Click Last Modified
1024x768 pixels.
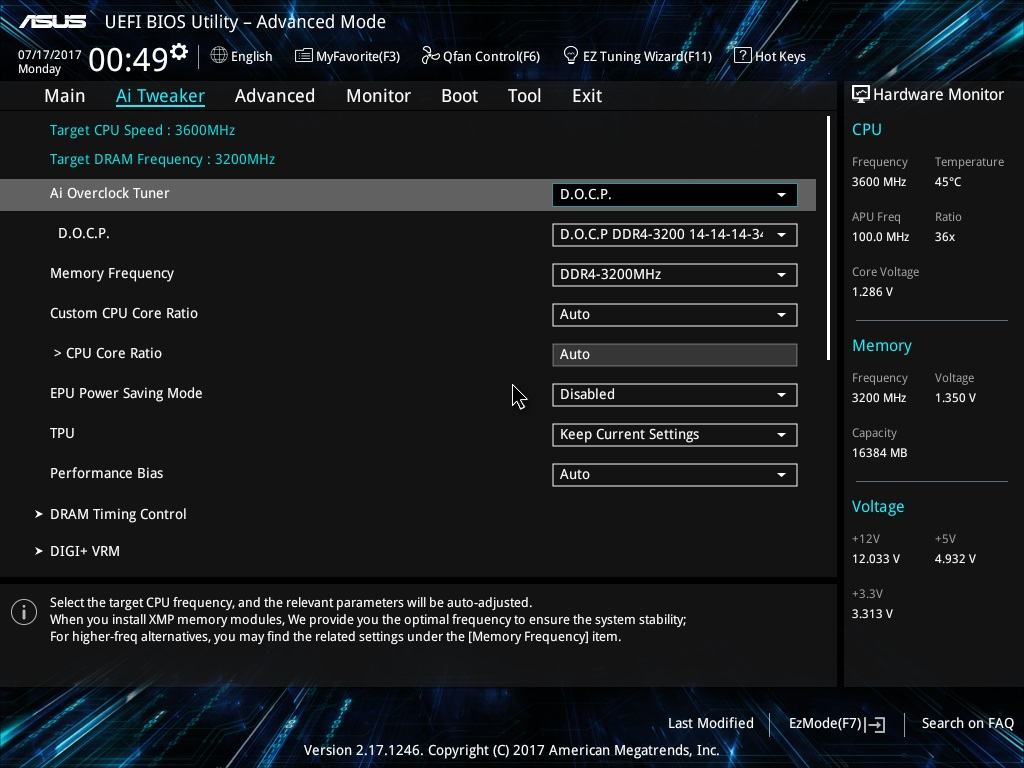pyautogui.click(x=711, y=723)
